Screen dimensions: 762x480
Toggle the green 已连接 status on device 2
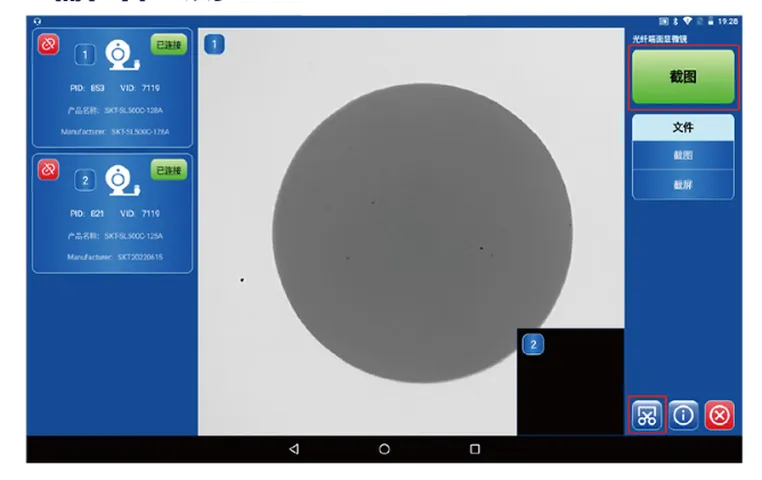click(x=169, y=171)
